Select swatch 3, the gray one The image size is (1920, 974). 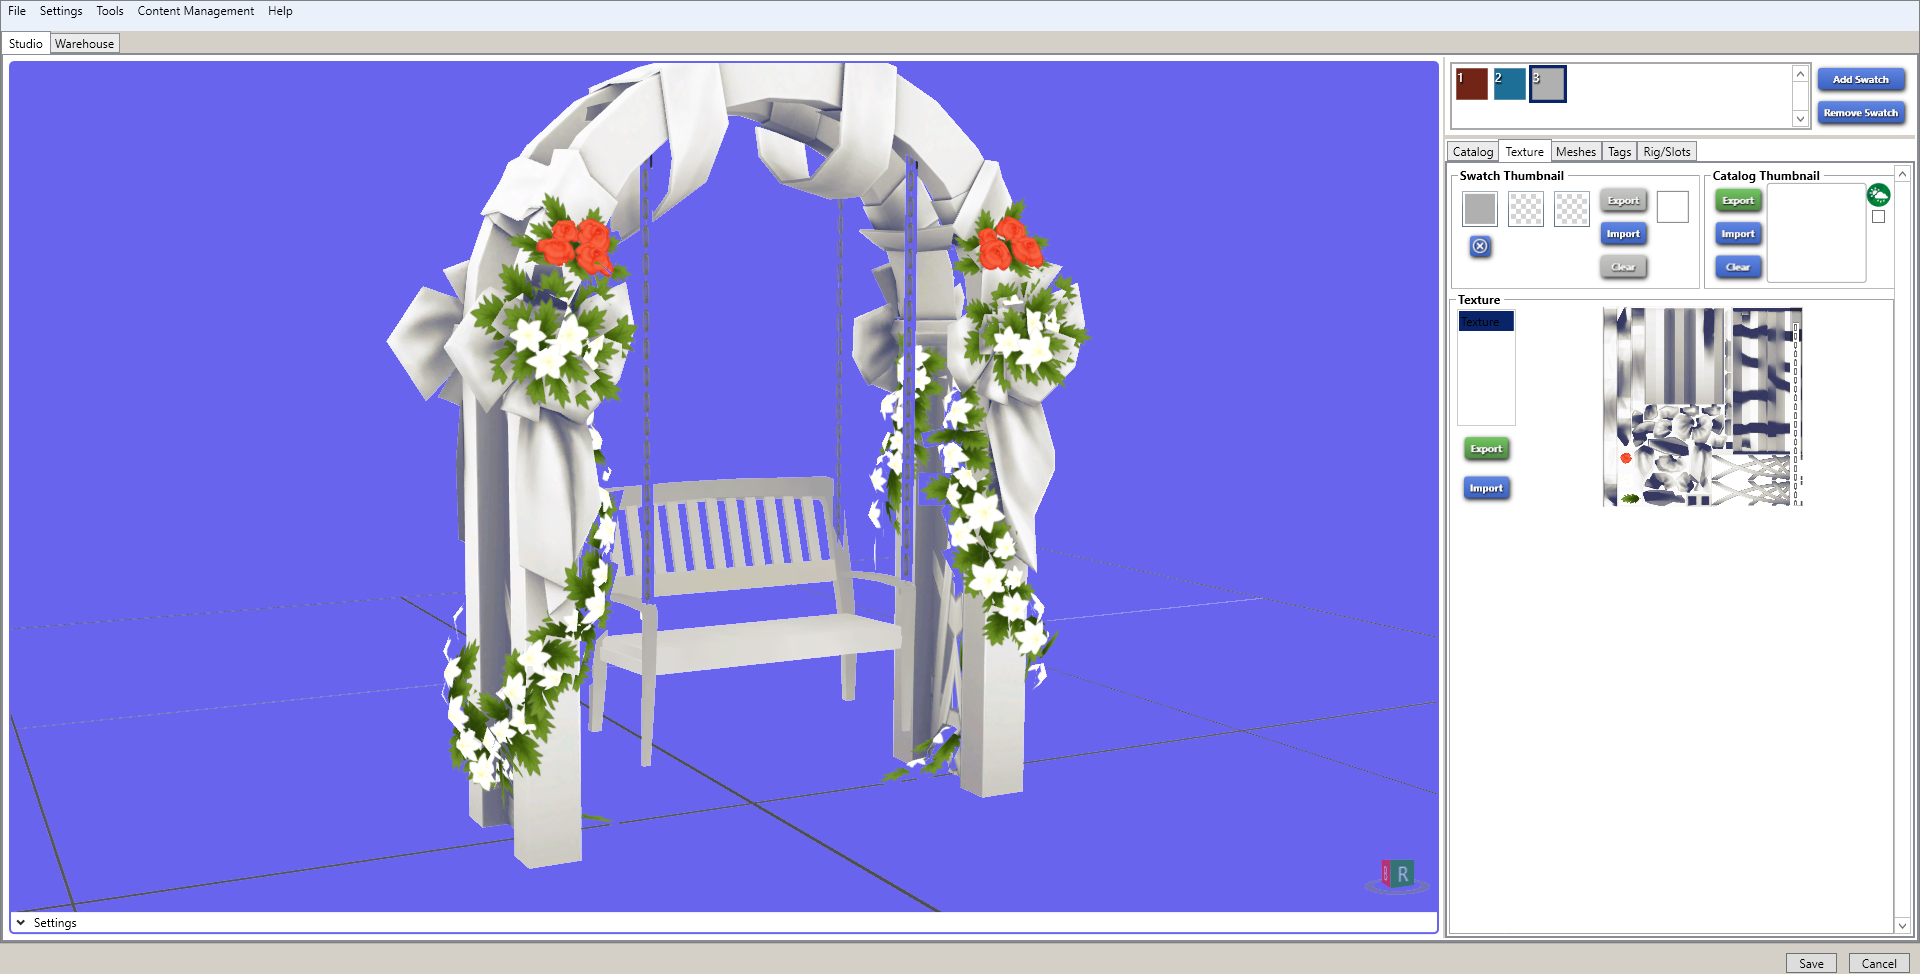(1548, 84)
